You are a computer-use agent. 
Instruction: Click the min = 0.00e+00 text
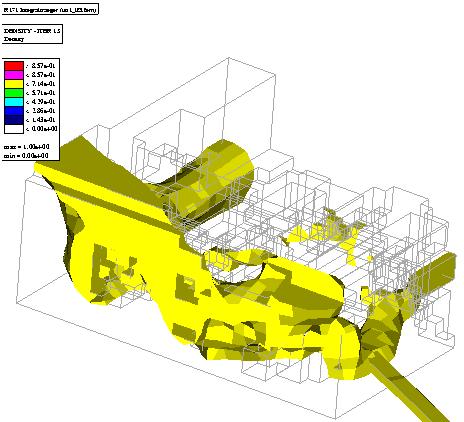[26, 156]
